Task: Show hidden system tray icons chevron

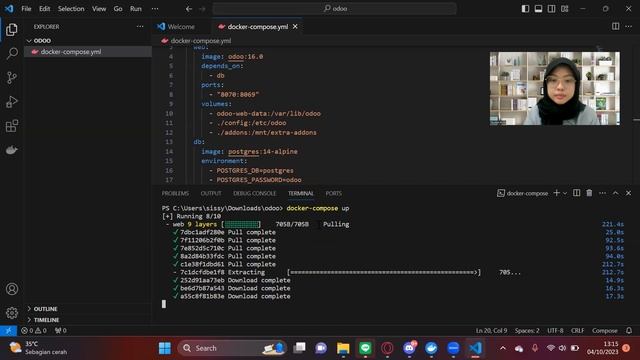Action: 503,348
